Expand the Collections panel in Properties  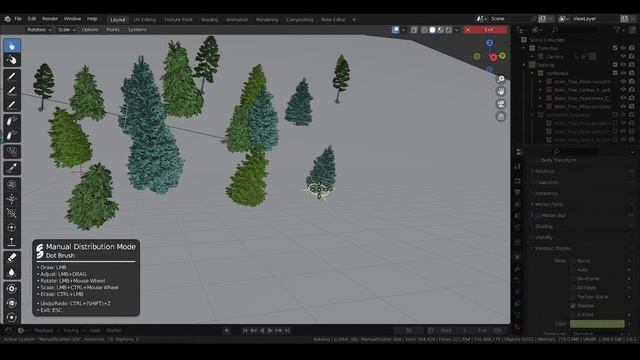(x=546, y=182)
